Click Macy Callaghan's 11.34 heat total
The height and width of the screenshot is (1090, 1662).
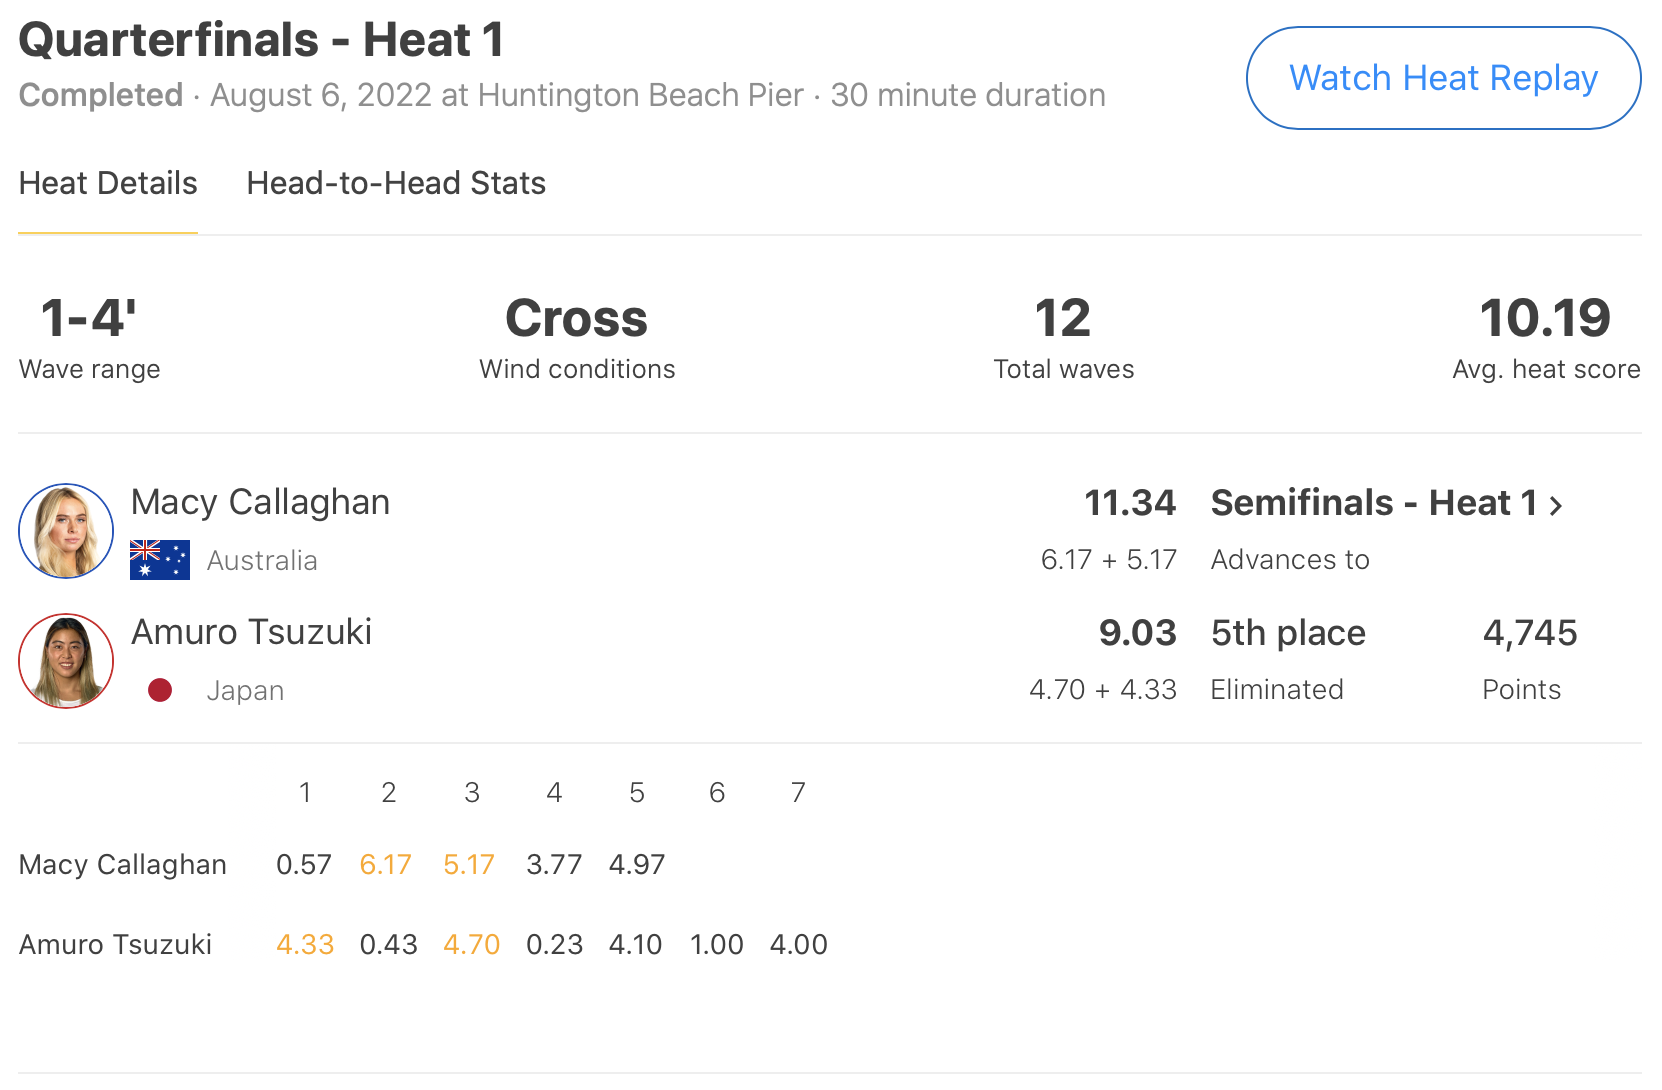(x=1130, y=503)
